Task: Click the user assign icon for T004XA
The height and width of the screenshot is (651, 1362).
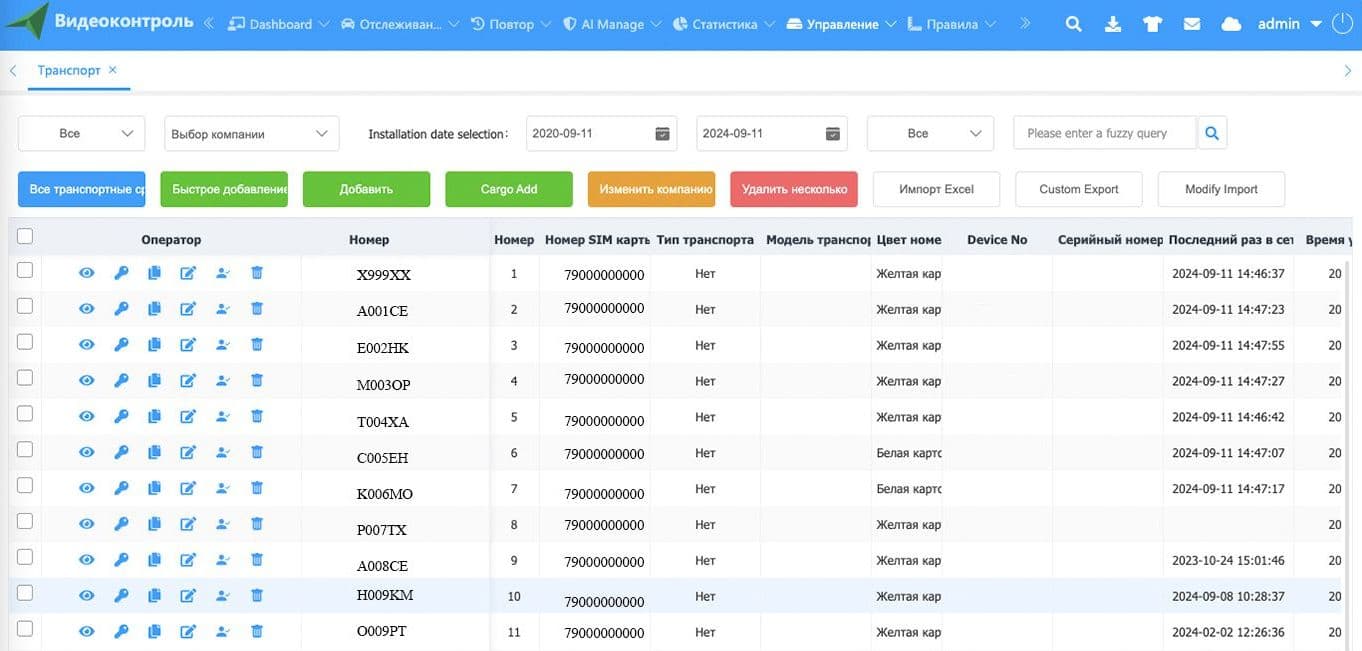Action: coord(222,417)
